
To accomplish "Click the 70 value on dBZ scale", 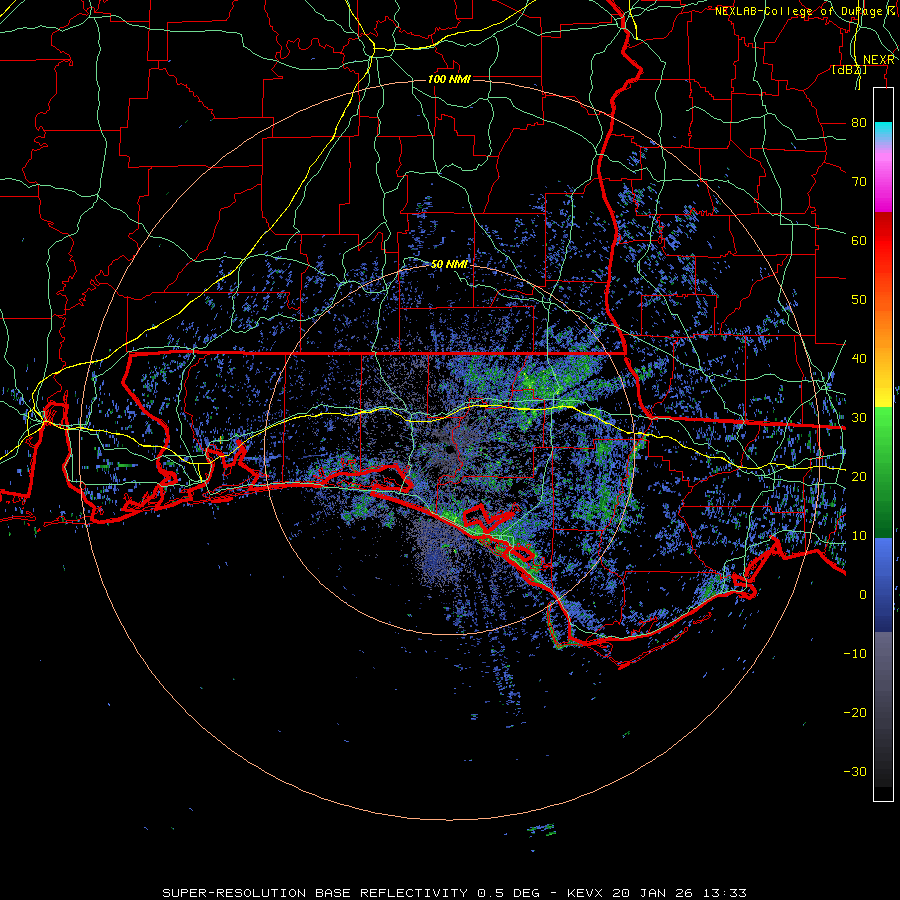I will pyautogui.click(x=859, y=182).
